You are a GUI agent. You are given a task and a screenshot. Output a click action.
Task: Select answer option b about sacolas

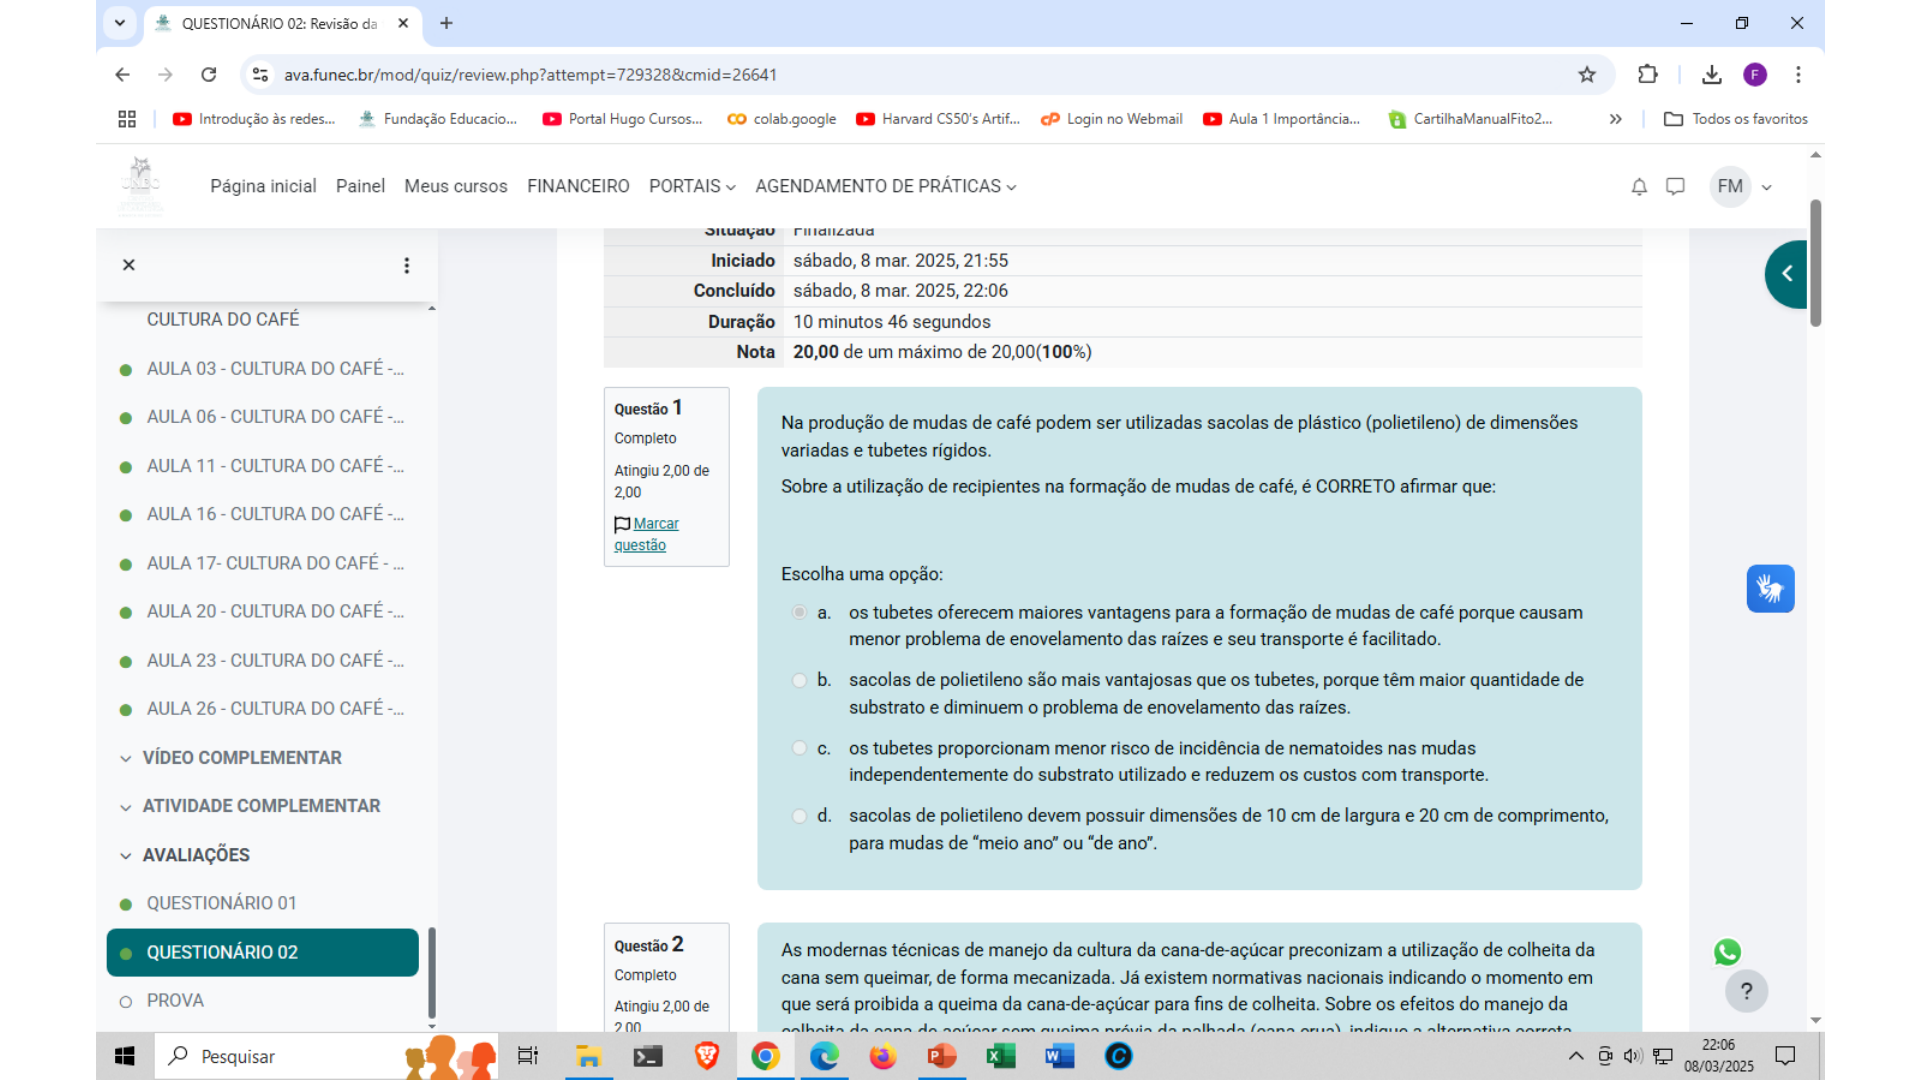799,680
